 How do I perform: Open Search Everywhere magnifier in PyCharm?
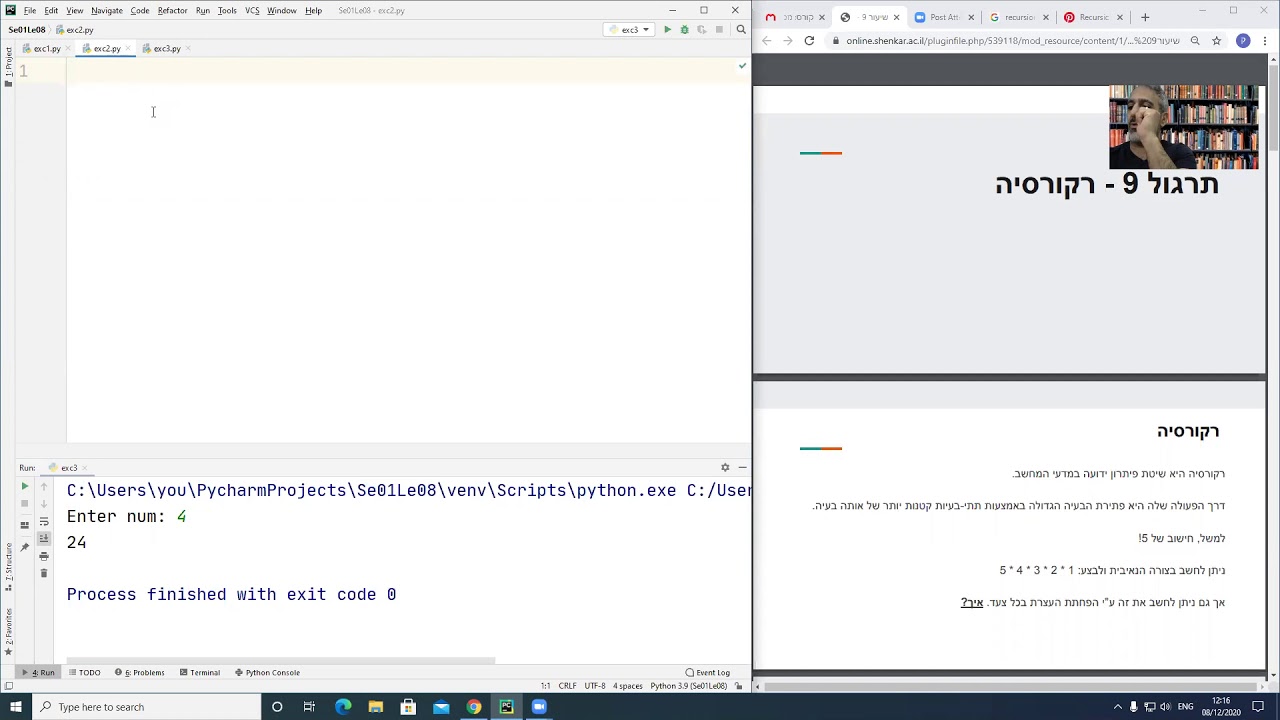tap(741, 30)
